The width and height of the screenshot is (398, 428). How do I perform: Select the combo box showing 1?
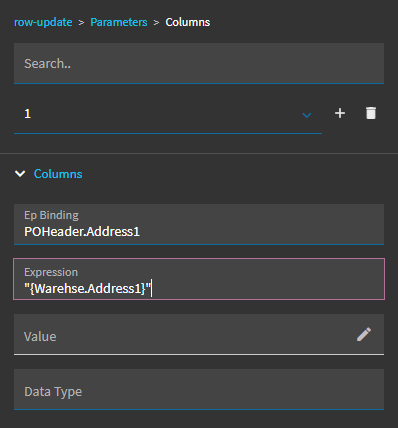click(168, 114)
